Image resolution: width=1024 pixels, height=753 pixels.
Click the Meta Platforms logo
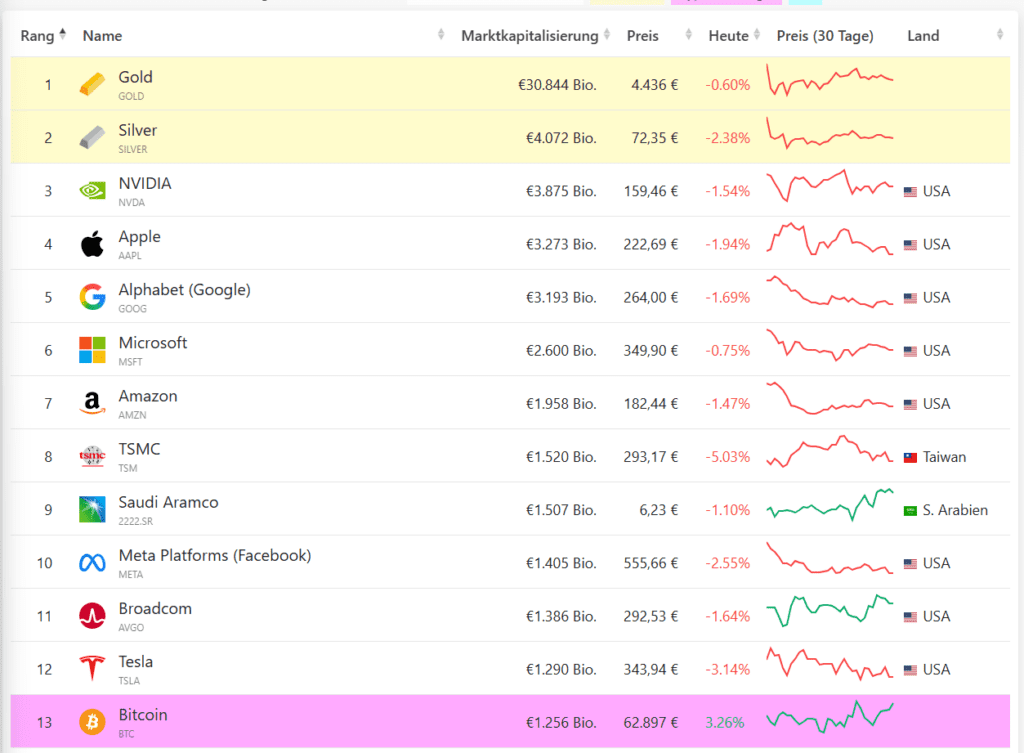click(92, 563)
